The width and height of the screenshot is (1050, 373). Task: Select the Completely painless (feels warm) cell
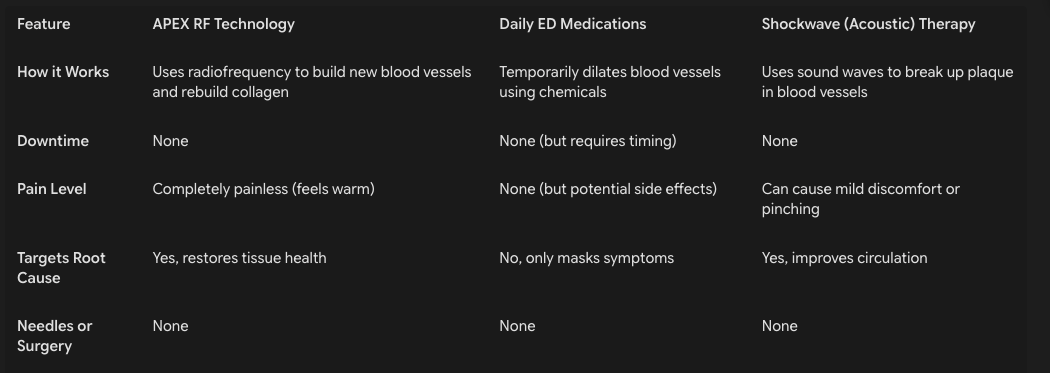[263, 190]
